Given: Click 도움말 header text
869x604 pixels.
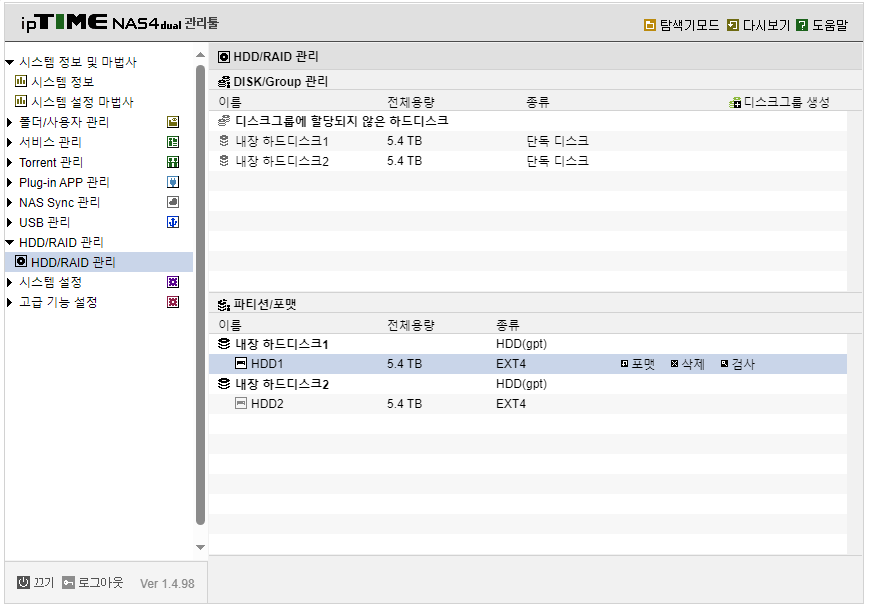Looking at the screenshot, I should [x=830, y=25].
